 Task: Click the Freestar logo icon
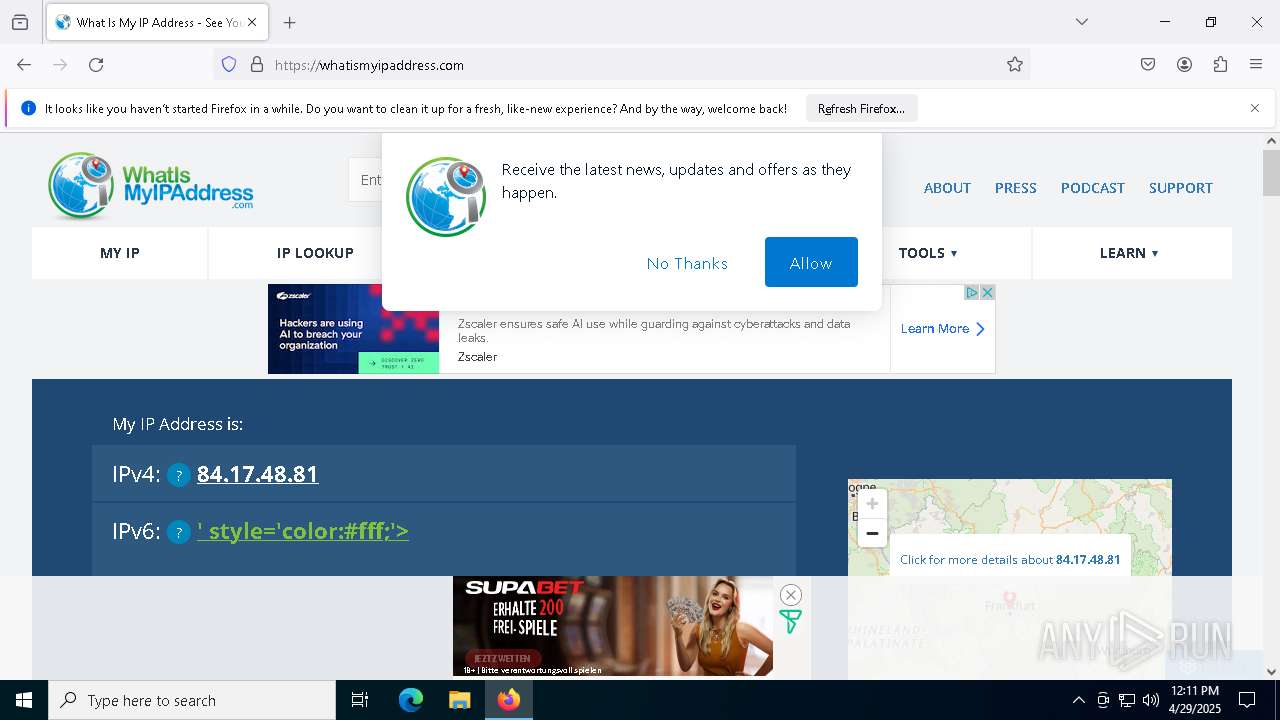pos(790,621)
